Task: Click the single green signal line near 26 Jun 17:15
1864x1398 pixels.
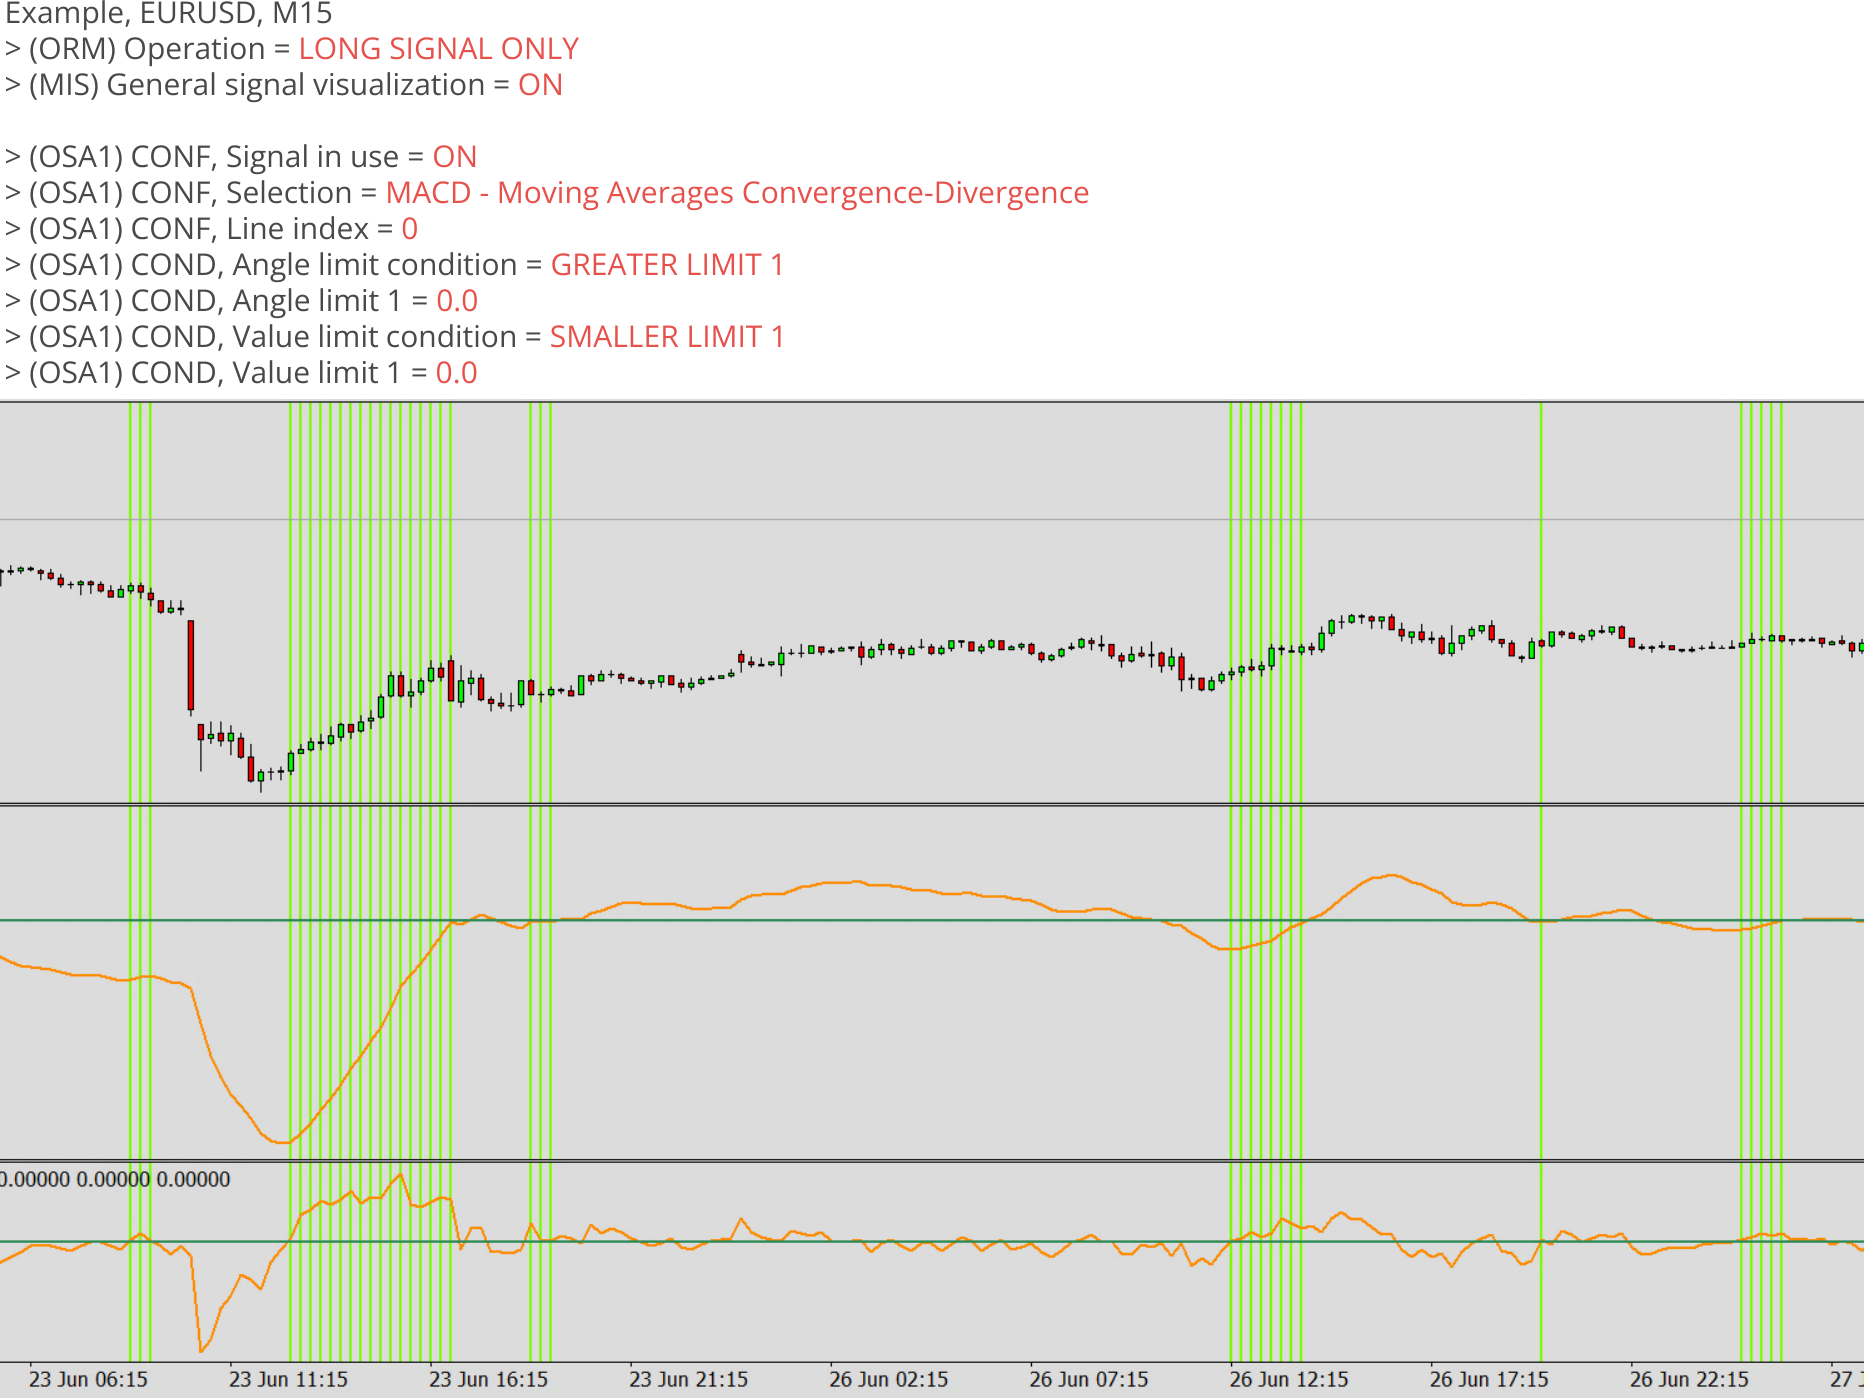Action: click(1541, 880)
